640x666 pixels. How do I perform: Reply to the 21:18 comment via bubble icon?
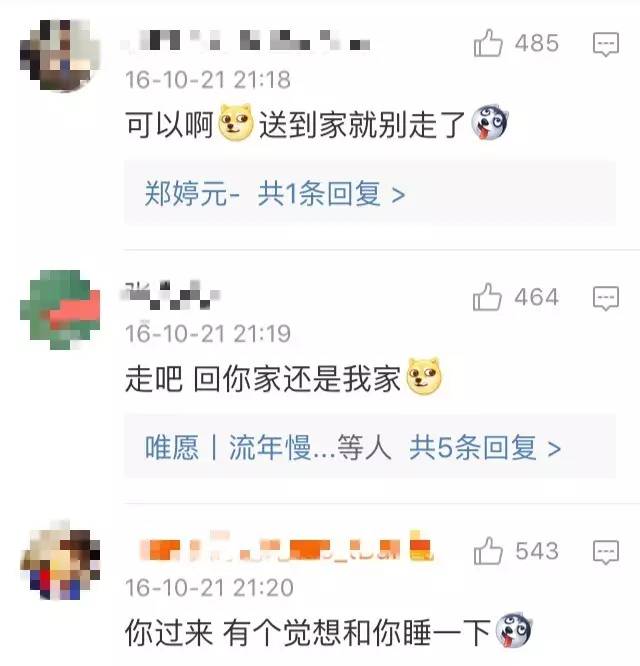click(606, 44)
